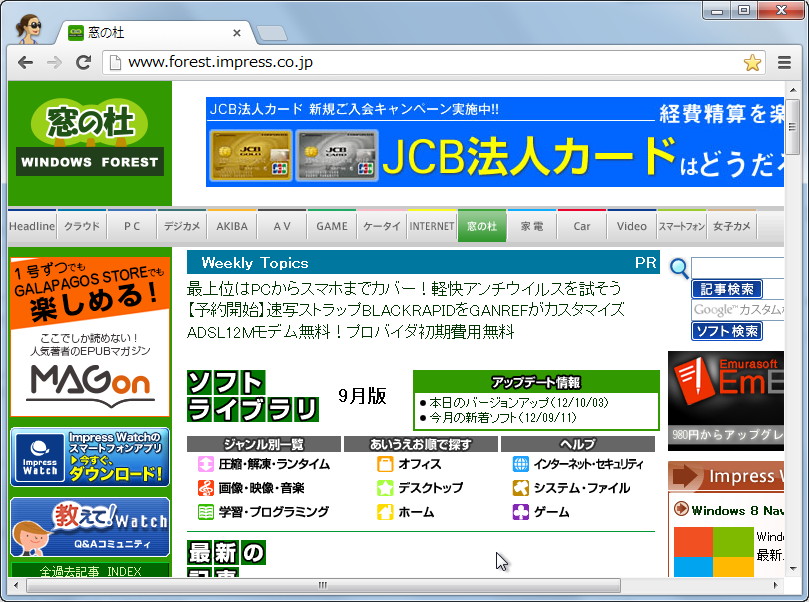Click the orange folder icon beside オフィス
Screen dimensions: 809x602
pos(385,465)
